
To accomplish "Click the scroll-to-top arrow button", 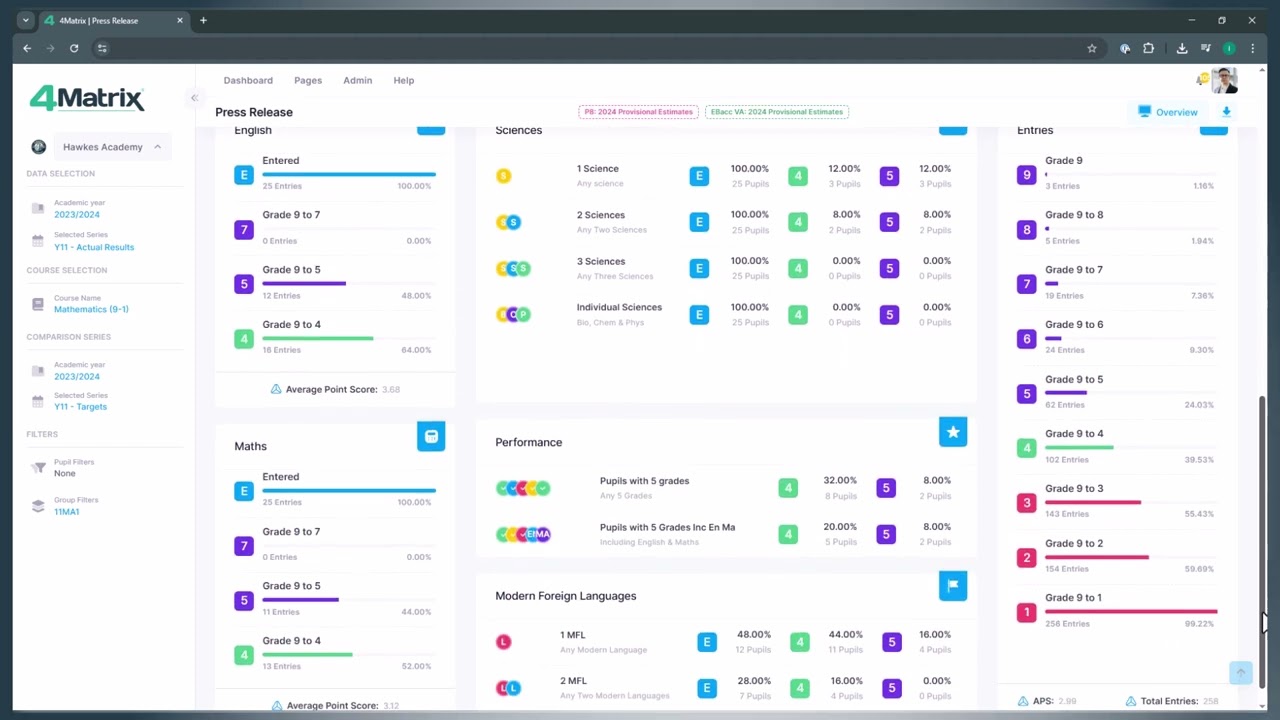I will coord(1240,673).
